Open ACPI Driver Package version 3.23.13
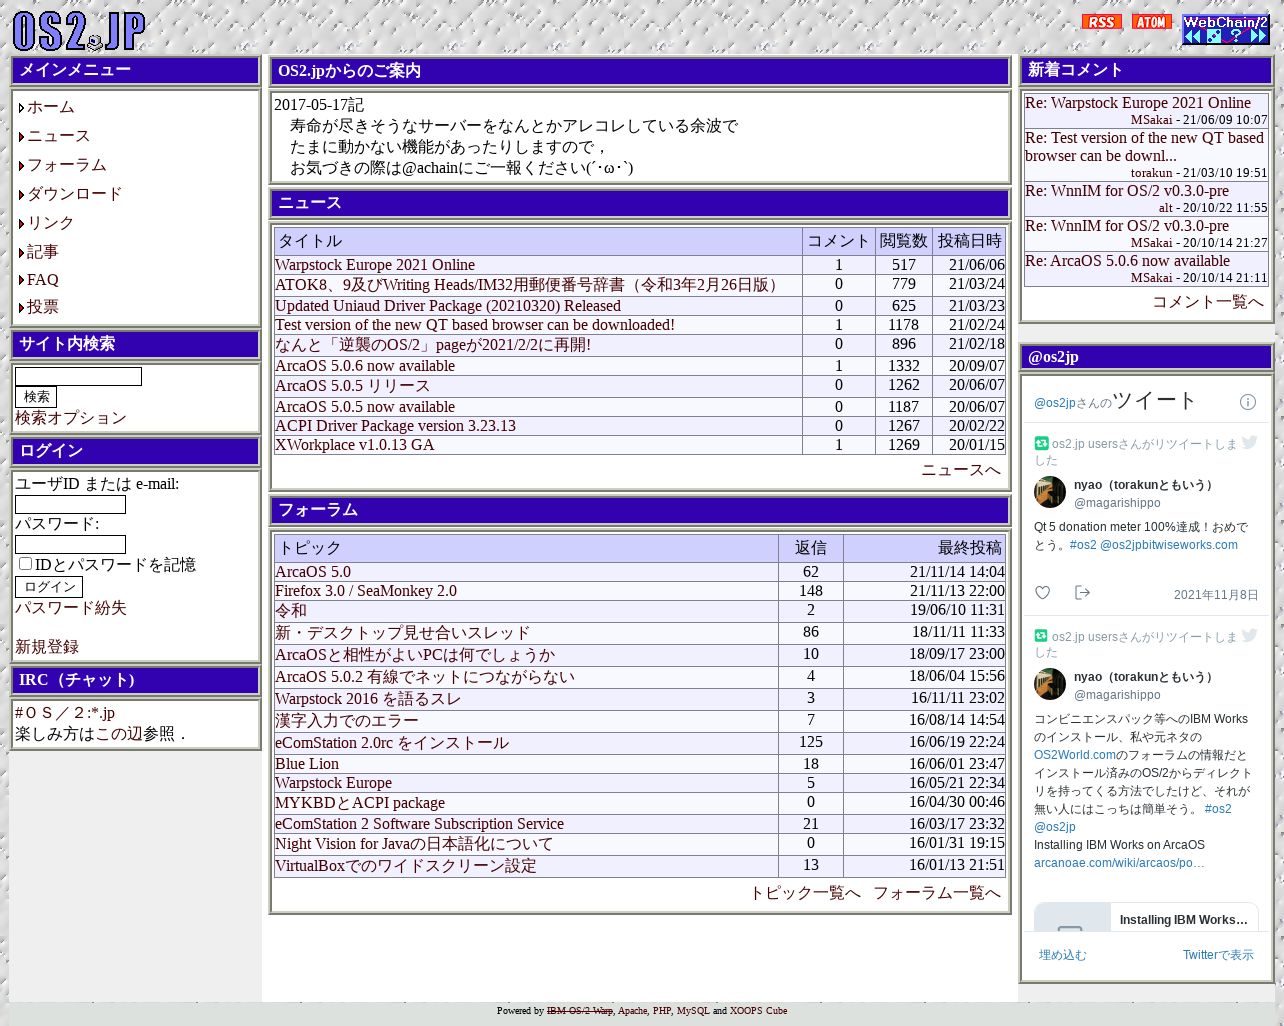This screenshot has height=1026, width=1284. (395, 426)
